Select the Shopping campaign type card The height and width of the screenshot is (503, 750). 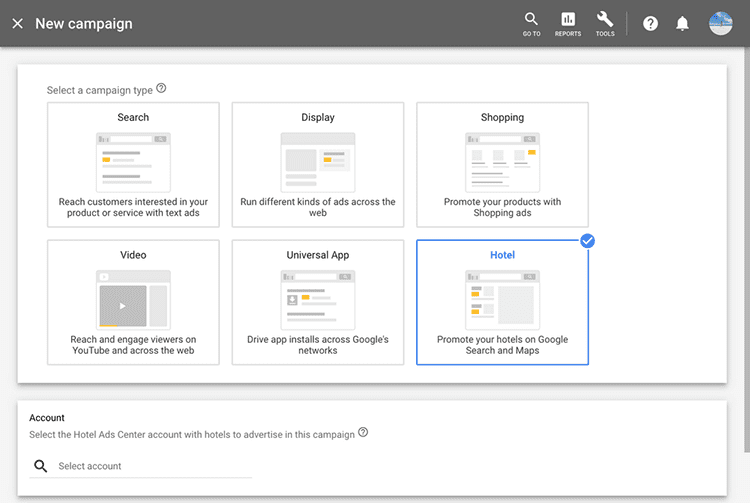[x=502, y=164]
